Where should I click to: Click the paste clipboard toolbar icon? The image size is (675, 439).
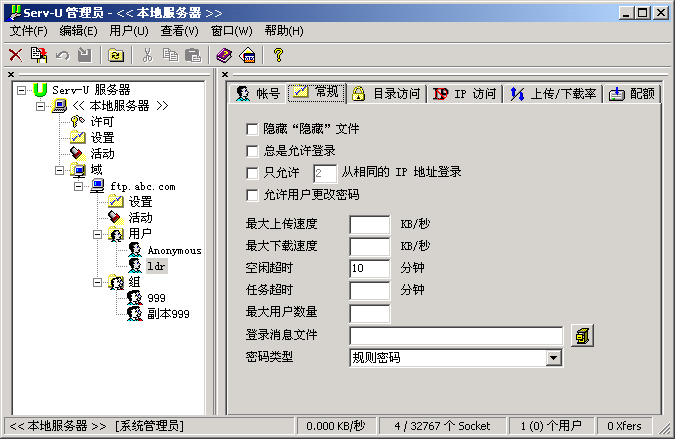click(193, 55)
